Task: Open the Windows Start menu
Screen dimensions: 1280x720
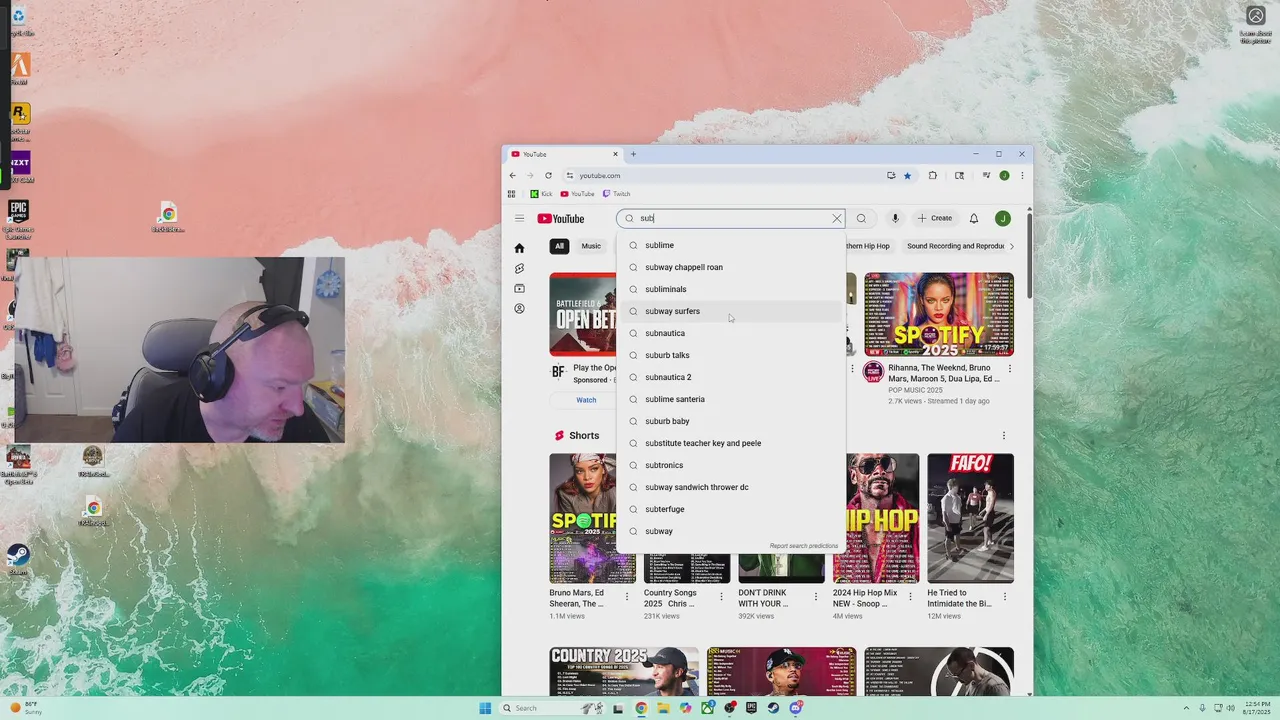Action: pos(485,708)
